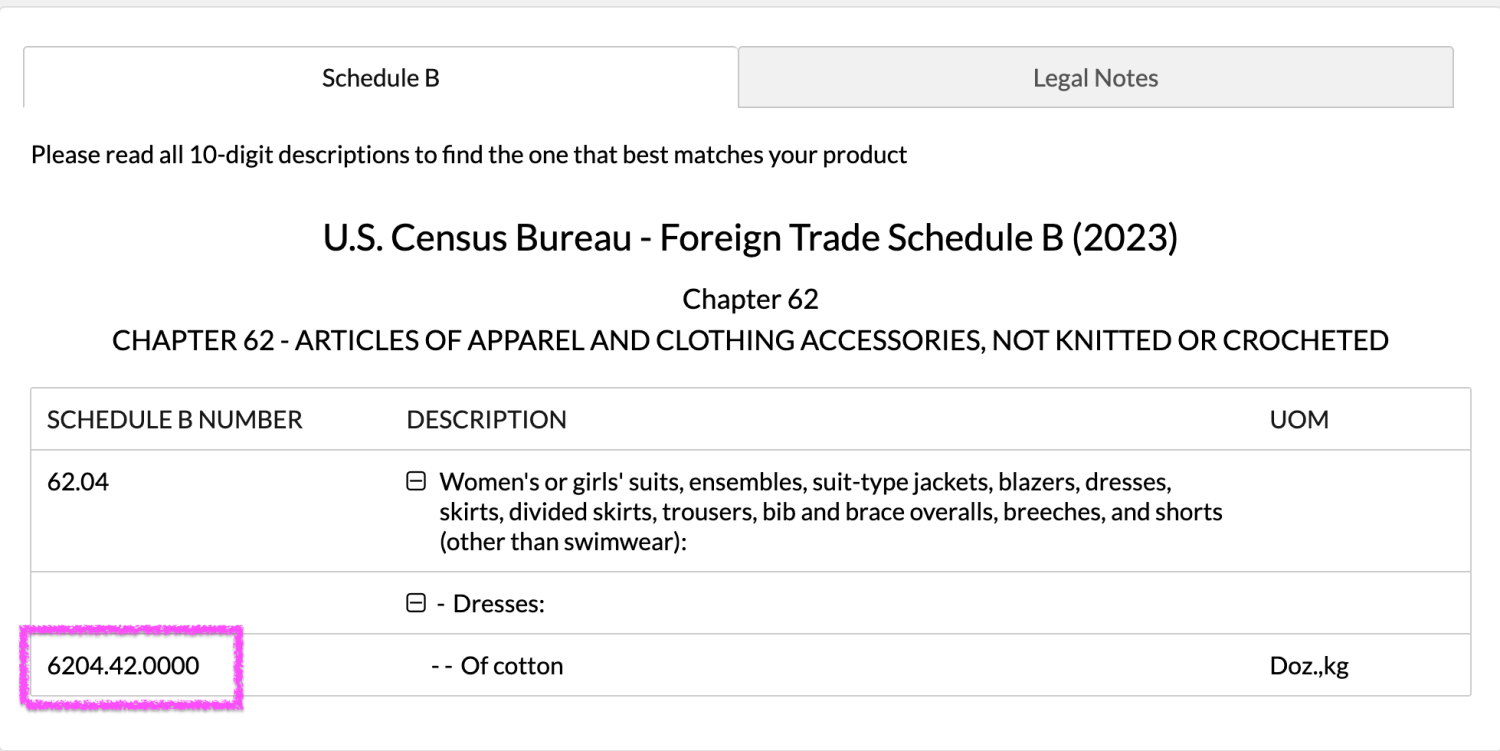
Task: Click the 10-digit descriptions instruction text
Action: [x=469, y=155]
